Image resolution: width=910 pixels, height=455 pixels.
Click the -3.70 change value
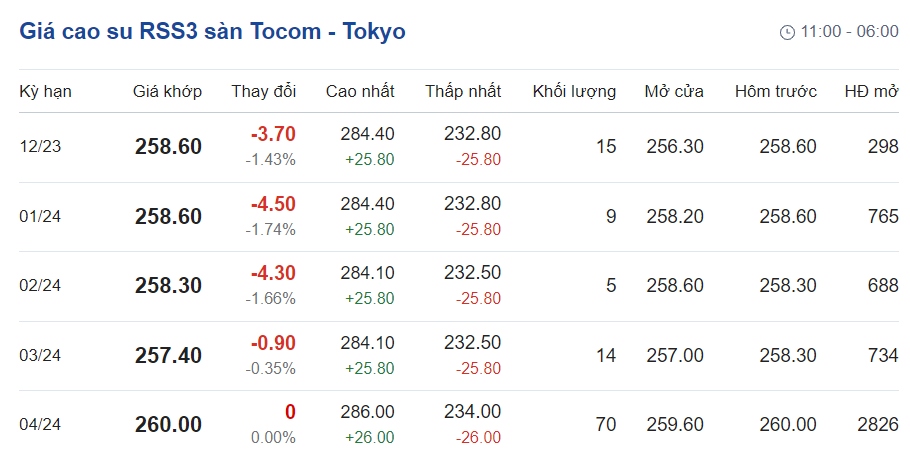273,134
